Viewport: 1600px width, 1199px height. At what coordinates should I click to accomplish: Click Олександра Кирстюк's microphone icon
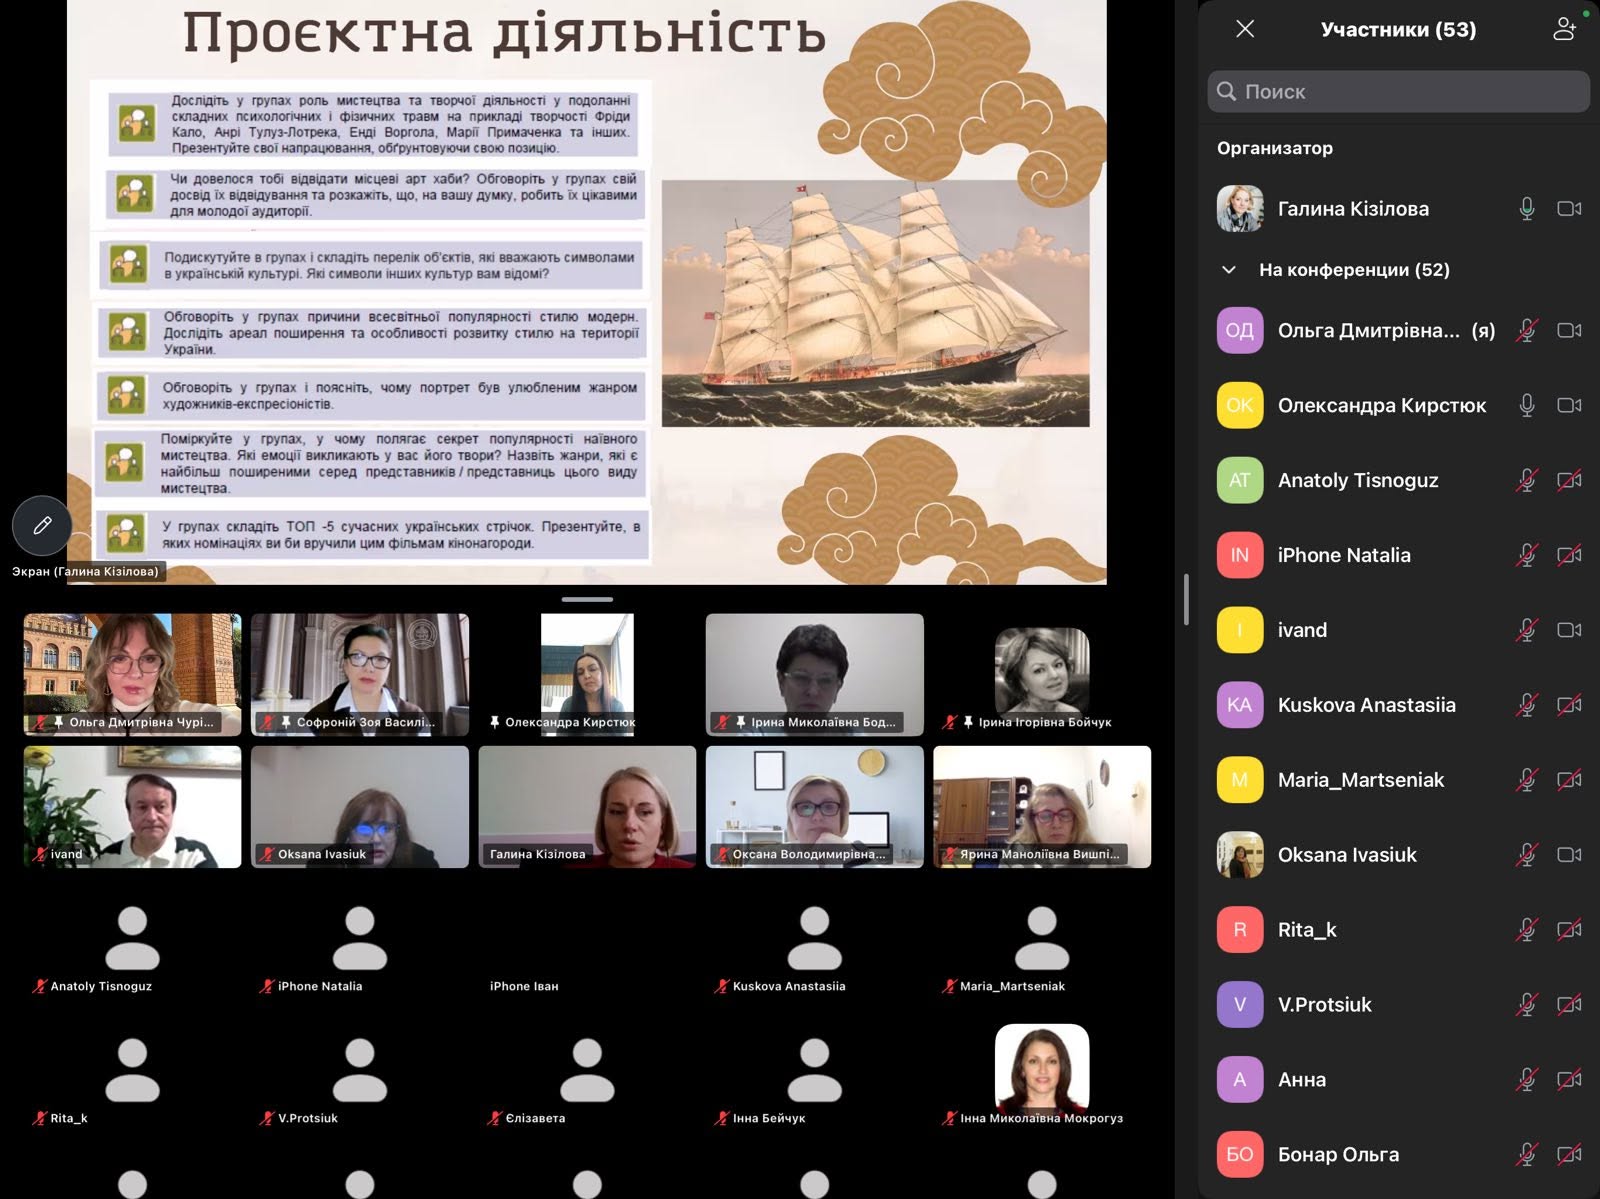point(1527,405)
